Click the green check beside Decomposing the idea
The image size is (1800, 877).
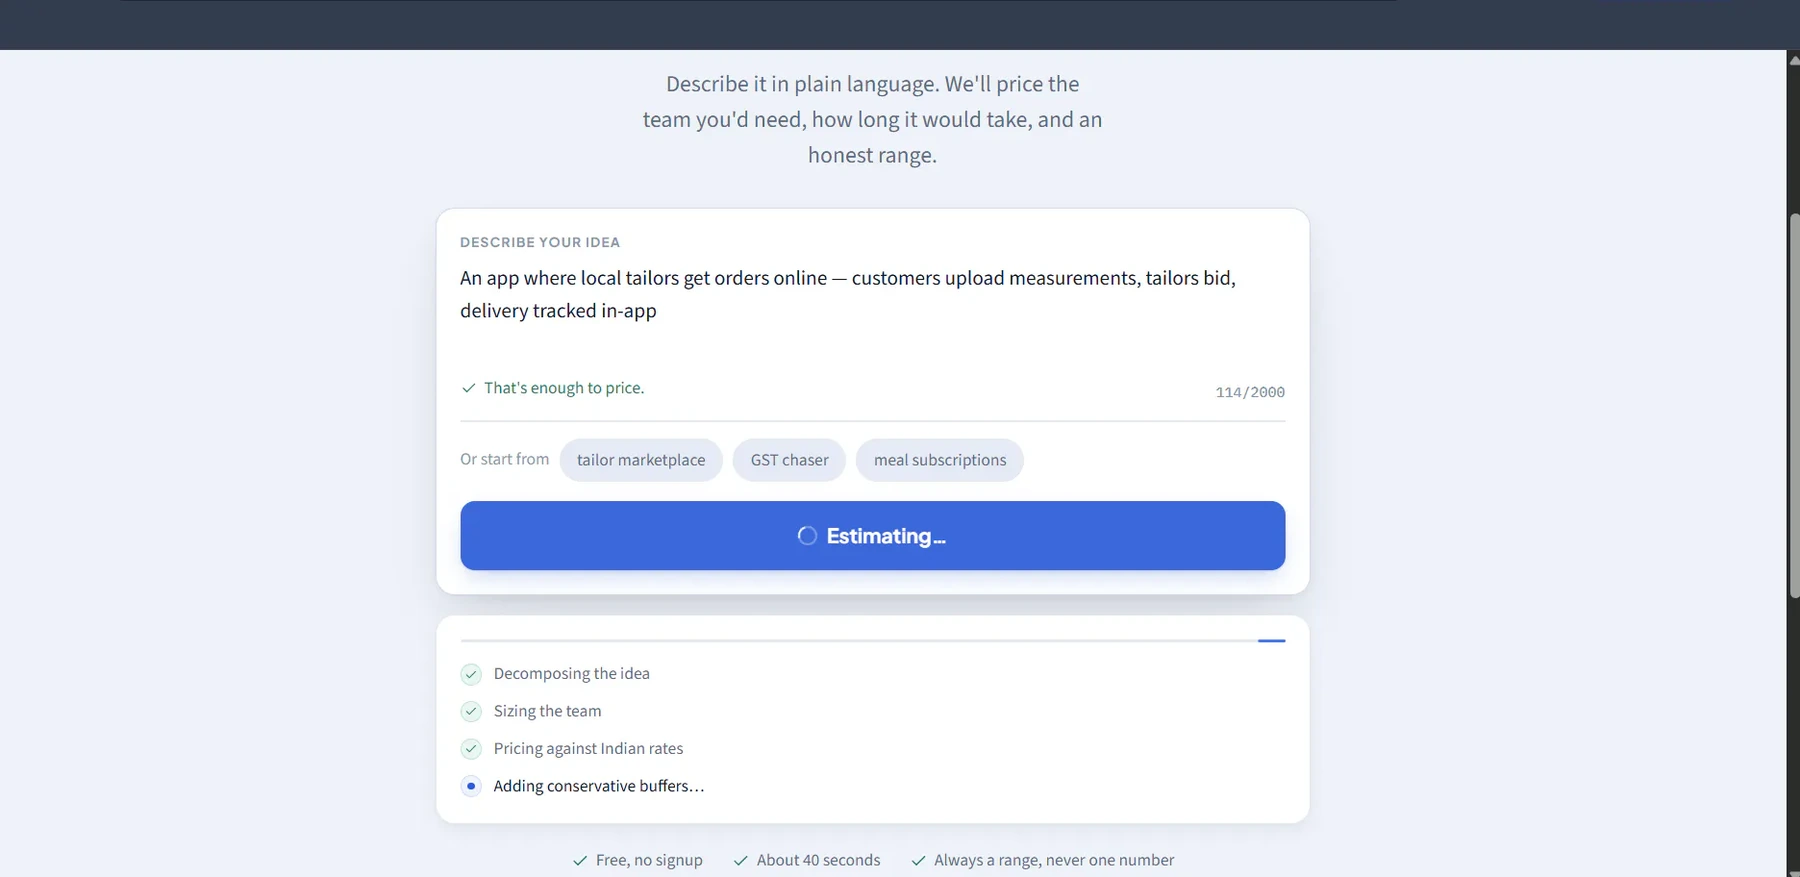click(471, 674)
